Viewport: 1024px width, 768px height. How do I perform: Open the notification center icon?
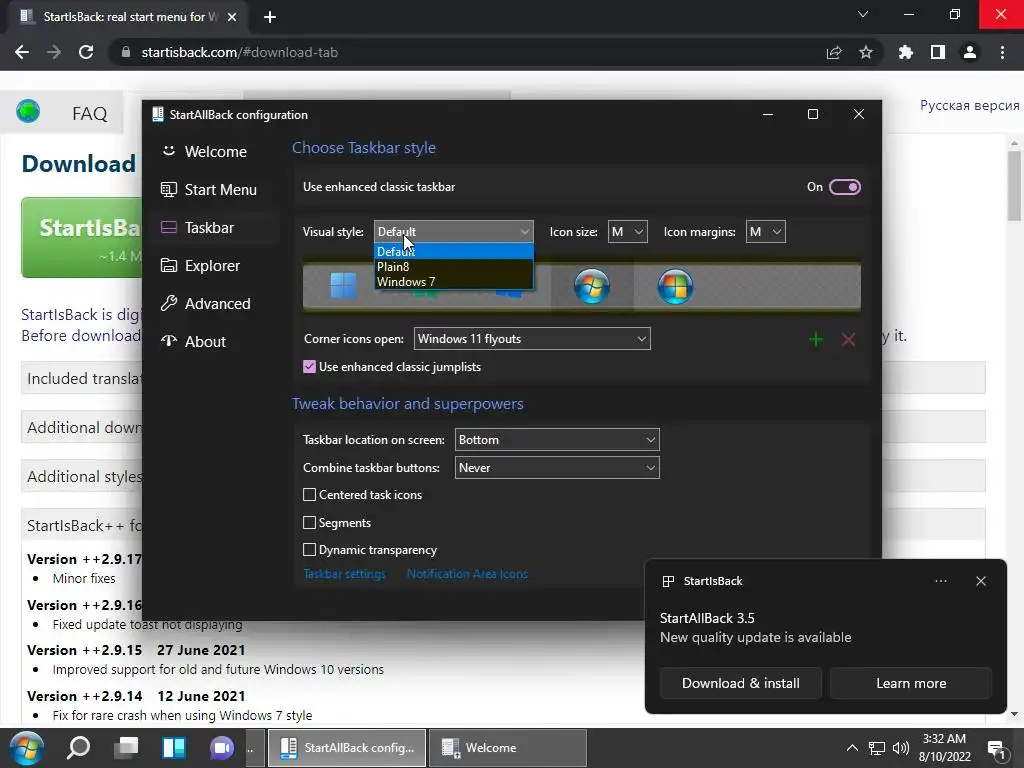click(997, 749)
